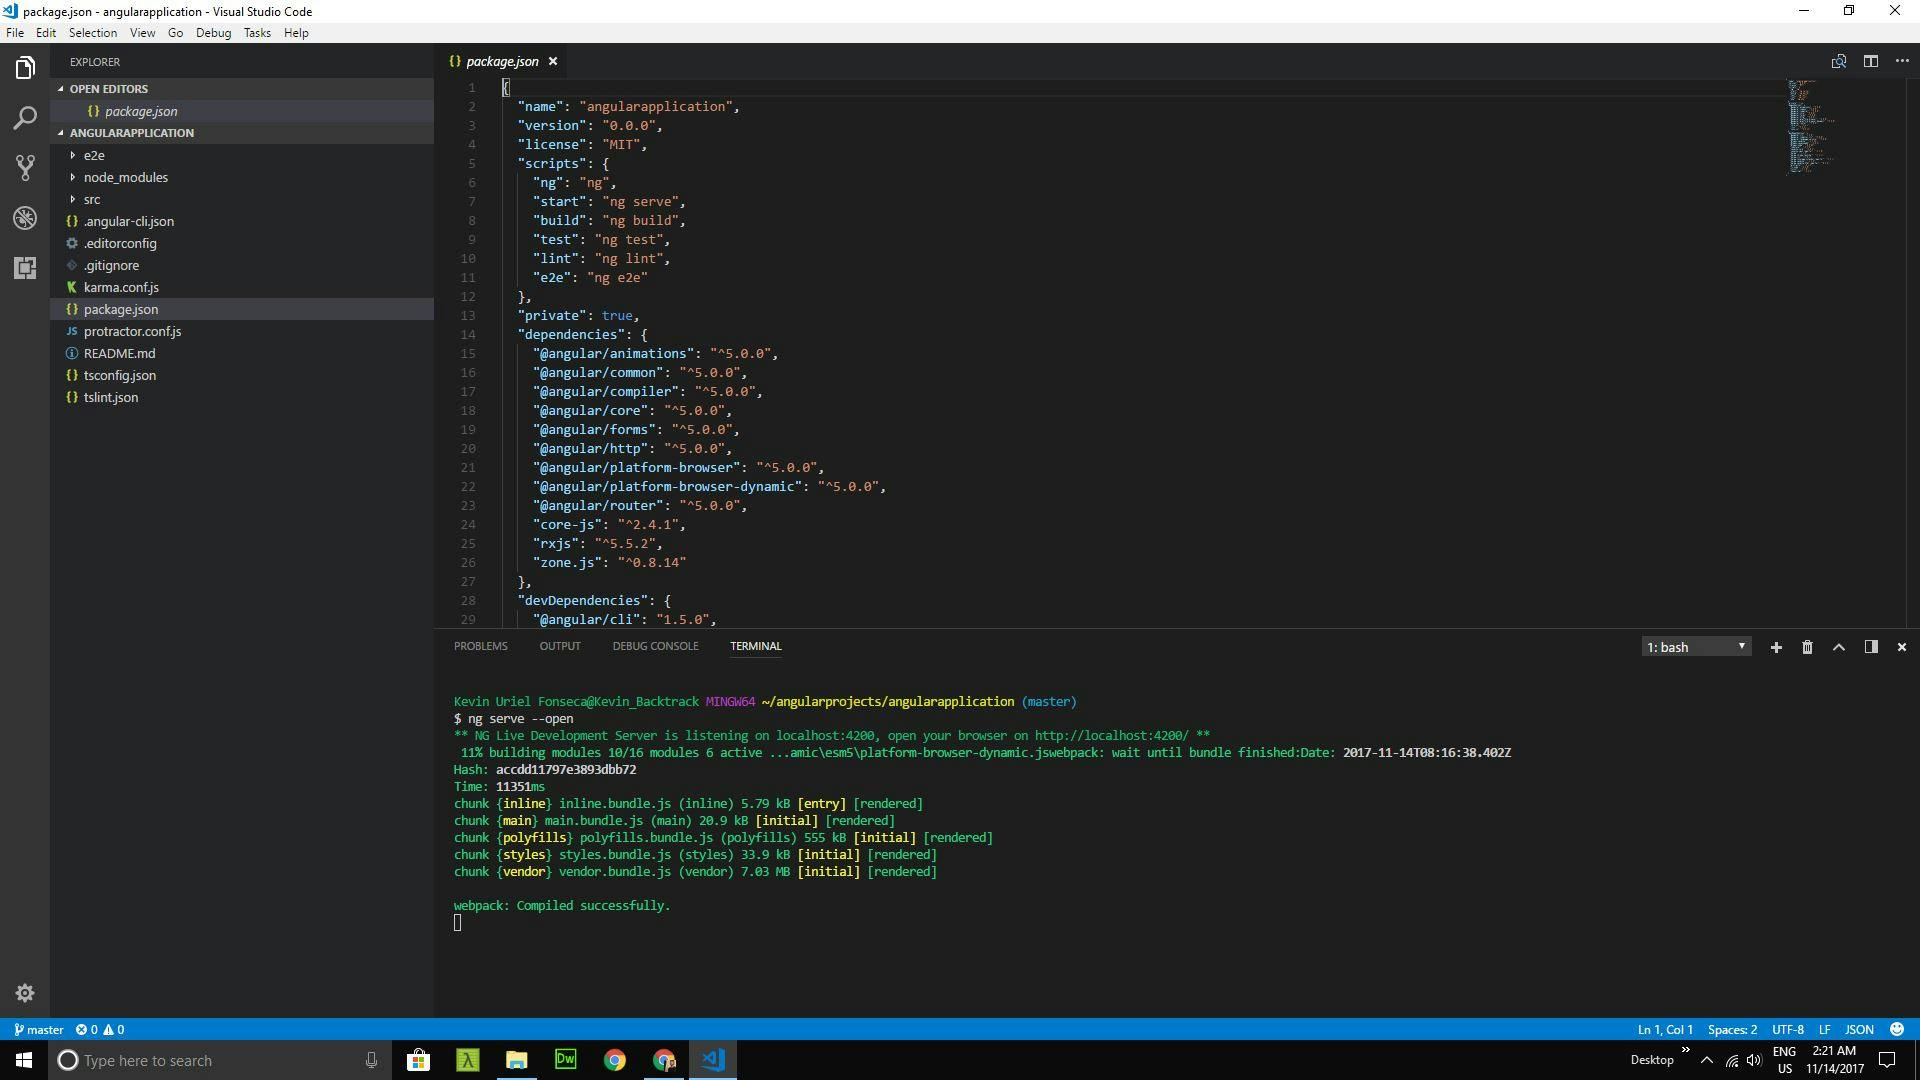Screen dimensions: 1920x1080
Task: Open the Source Control view
Action: coord(25,167)
